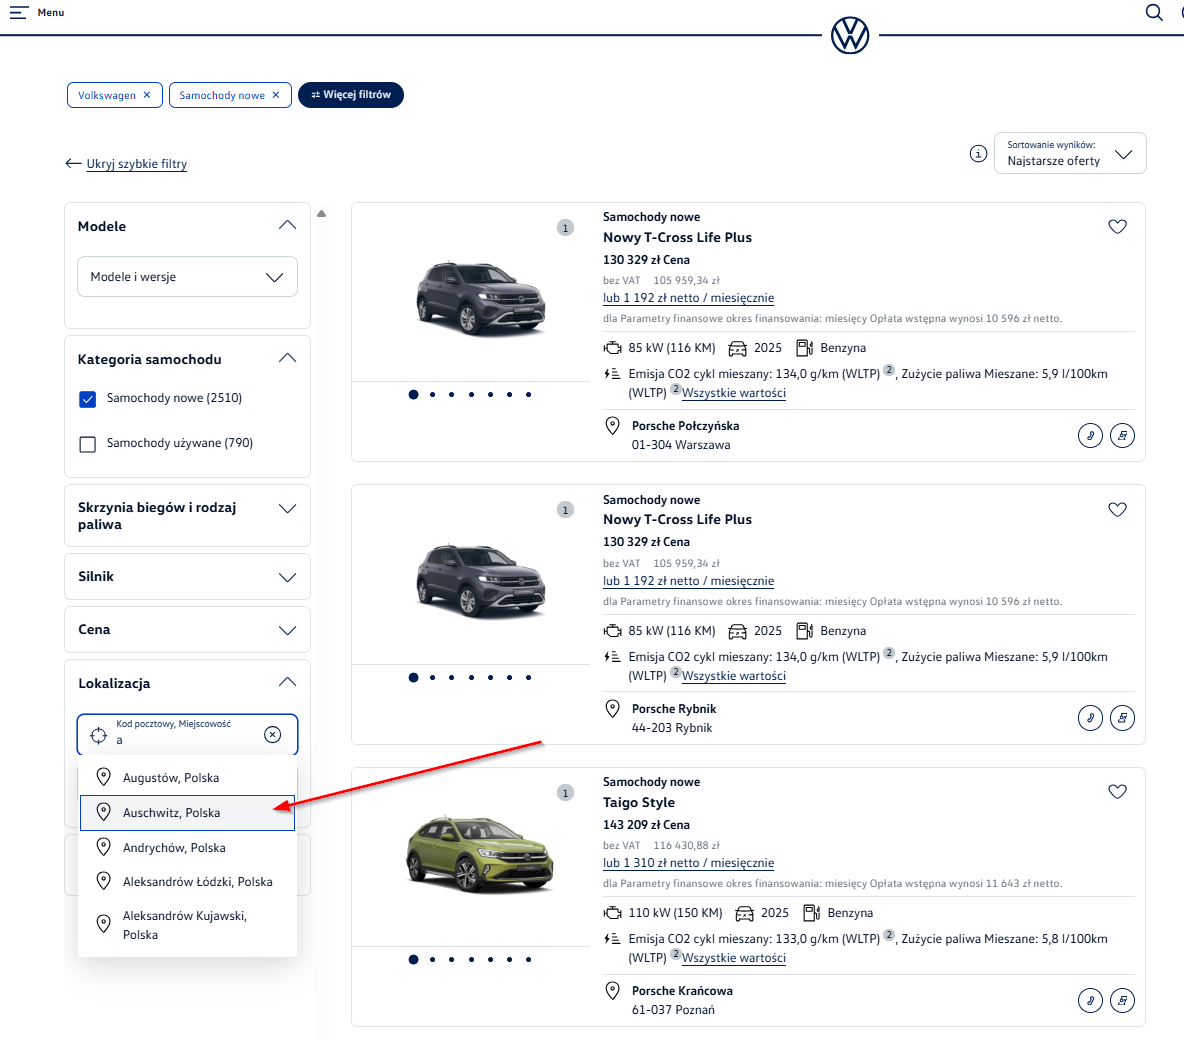This screenshot has height=1040, width=1184.
Task: Click contact form icon for Porsche Krańcowa
Action: click(1122, 1001)
